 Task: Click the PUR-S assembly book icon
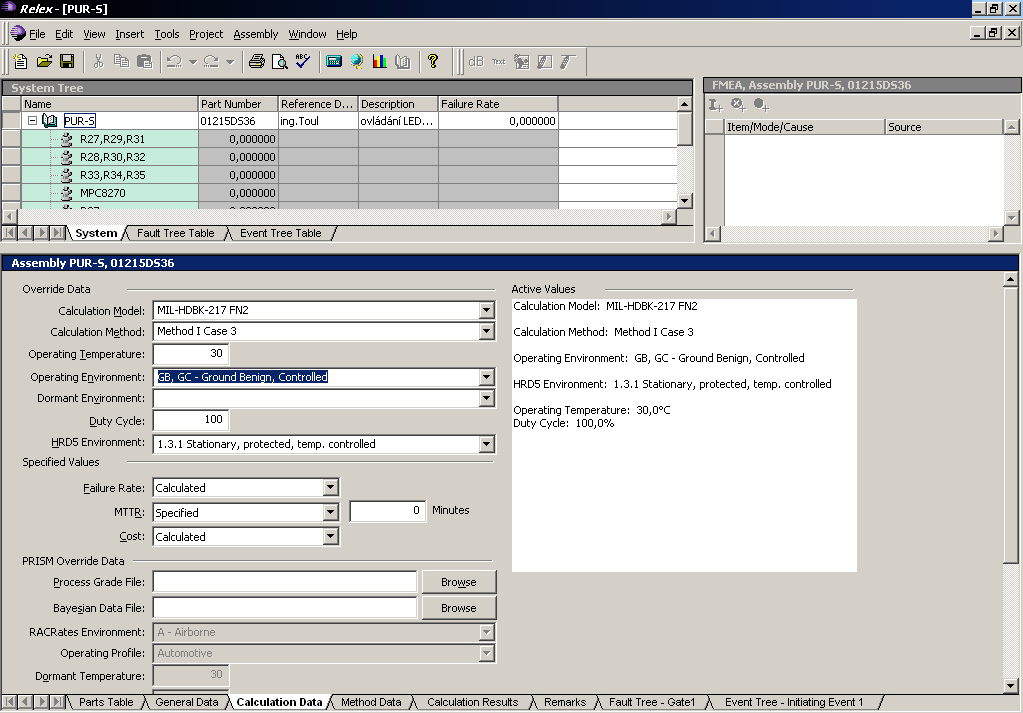tap(50, 121)
